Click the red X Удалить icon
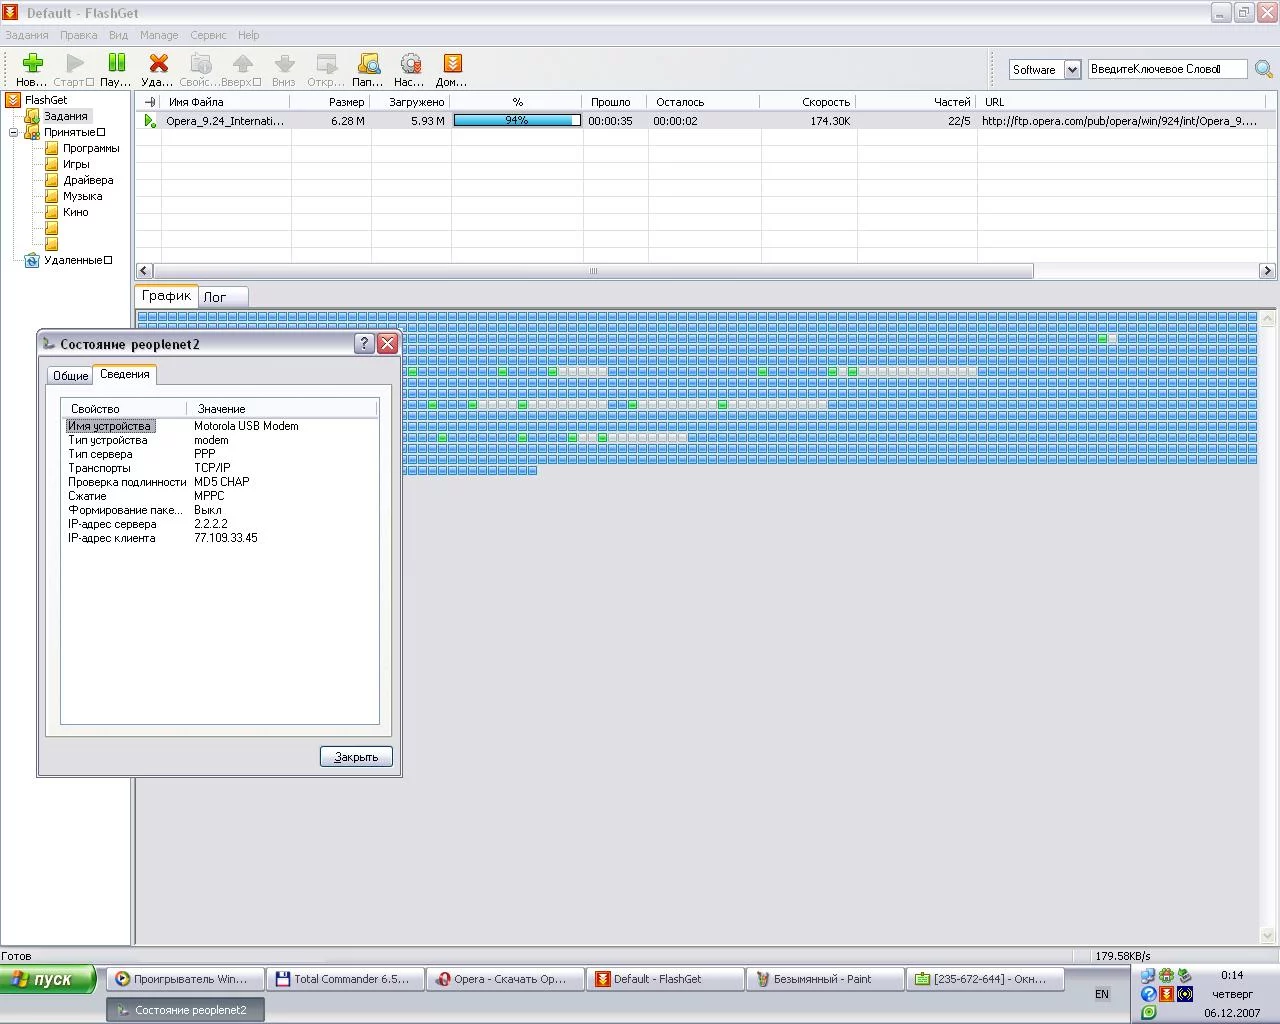Viewport: 1280px width, 1024px height. [158, 64]
